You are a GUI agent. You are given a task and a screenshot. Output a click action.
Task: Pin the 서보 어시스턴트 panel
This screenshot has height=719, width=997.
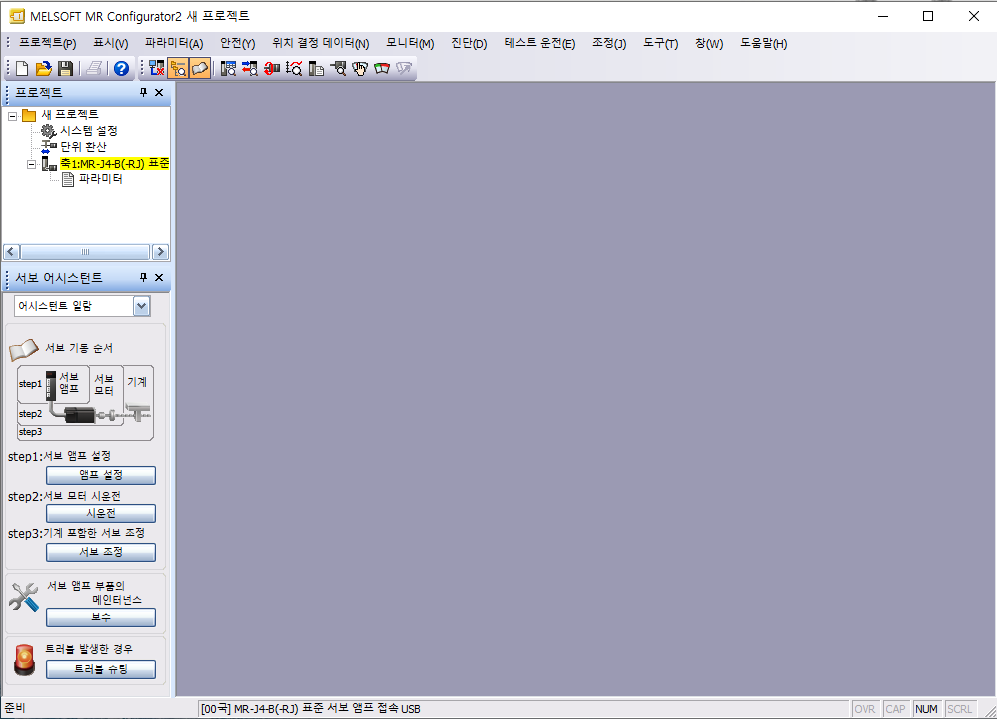tap(144, 278)
